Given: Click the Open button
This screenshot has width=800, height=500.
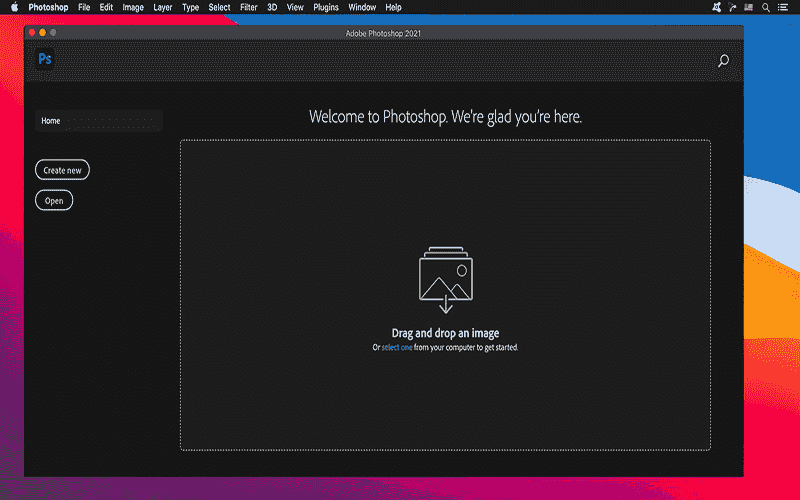Looking at the screenshot, I should tap(54, 201).
